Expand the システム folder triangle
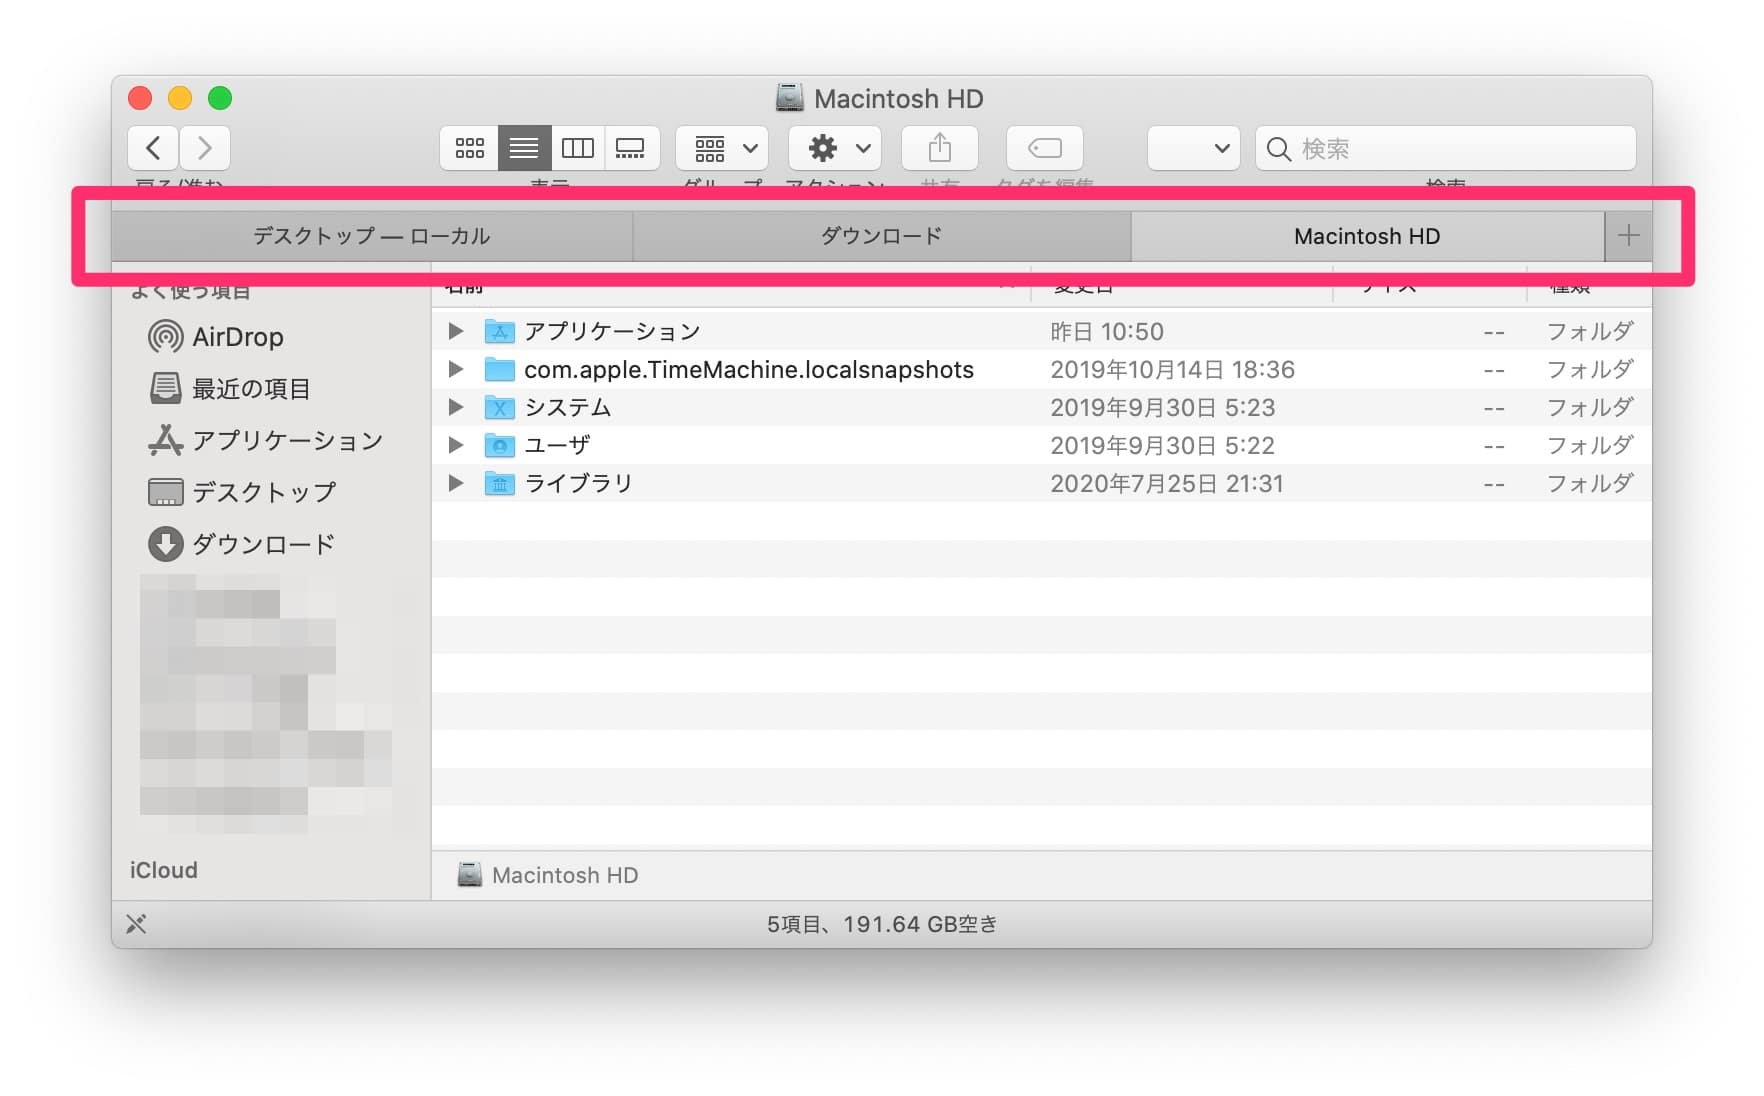This screenshot has height=1096, width=1764. point(456,407)
